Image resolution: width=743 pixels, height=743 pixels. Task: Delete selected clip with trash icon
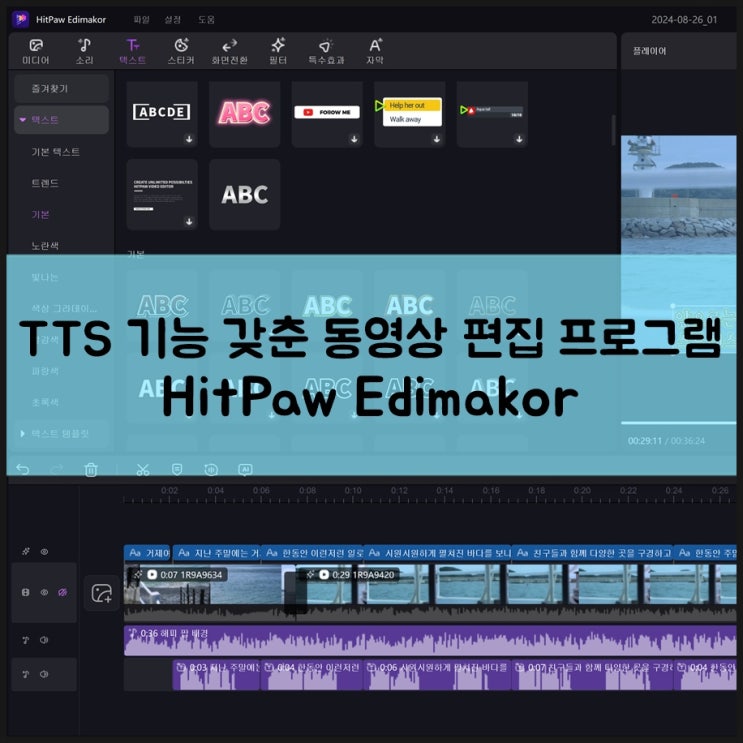coord(91,470)
